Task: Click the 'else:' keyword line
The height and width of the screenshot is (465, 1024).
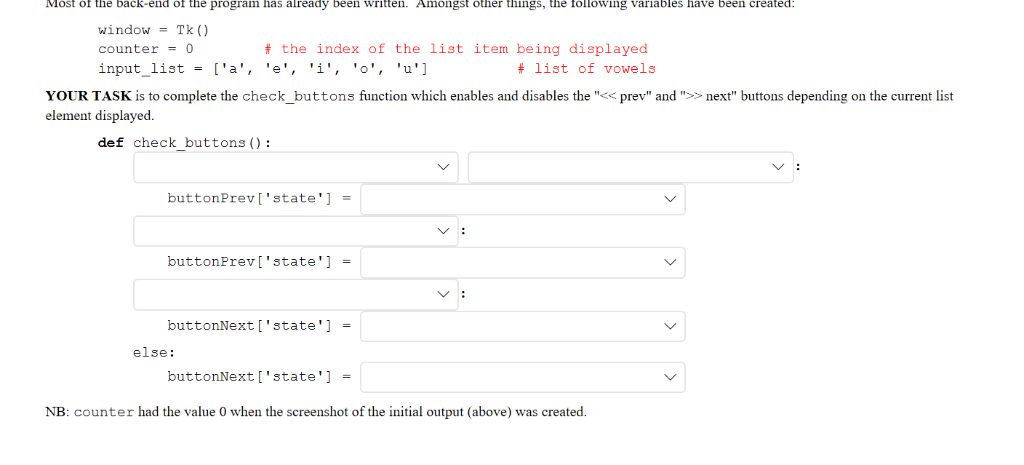Action: 154,353
